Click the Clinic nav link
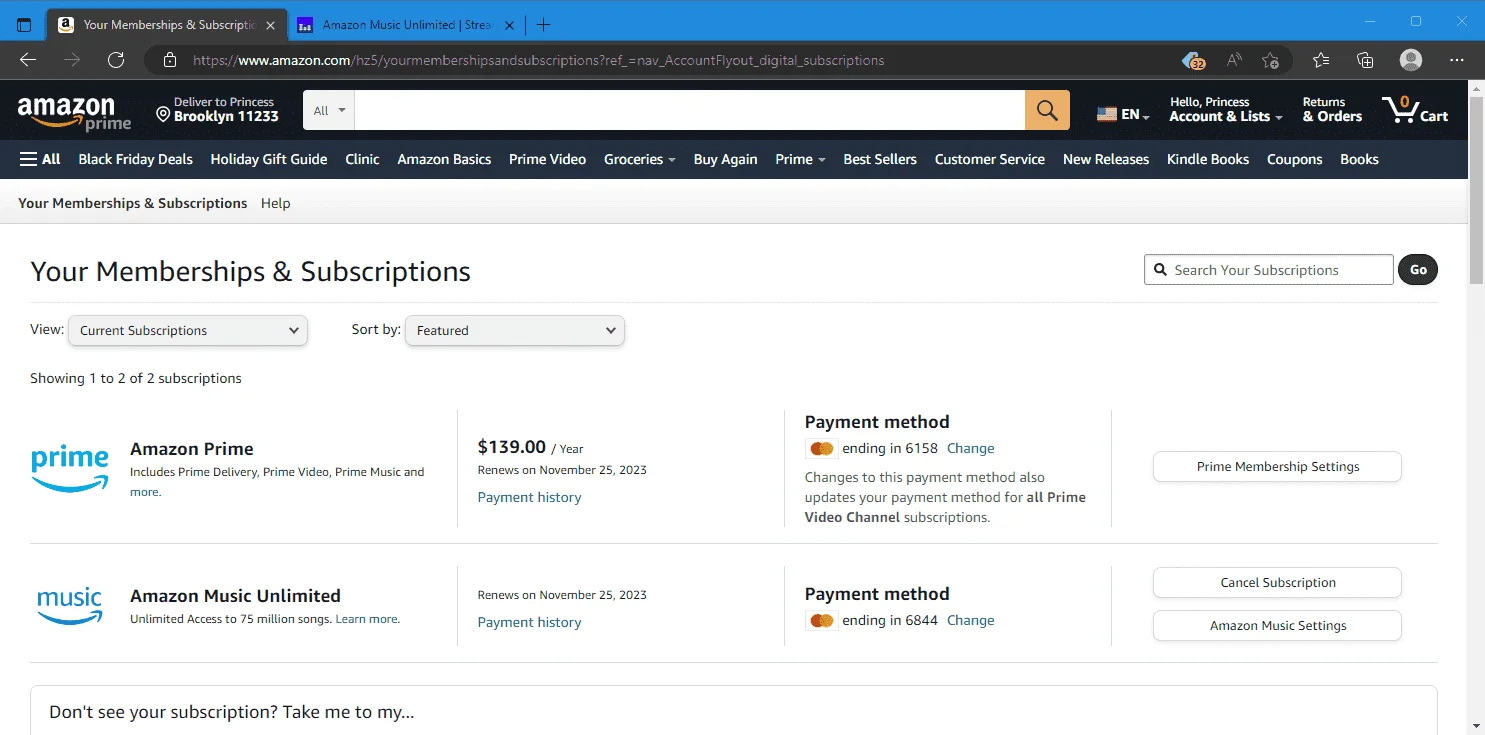The image size is (1485, 735). (x=362, y=159)
